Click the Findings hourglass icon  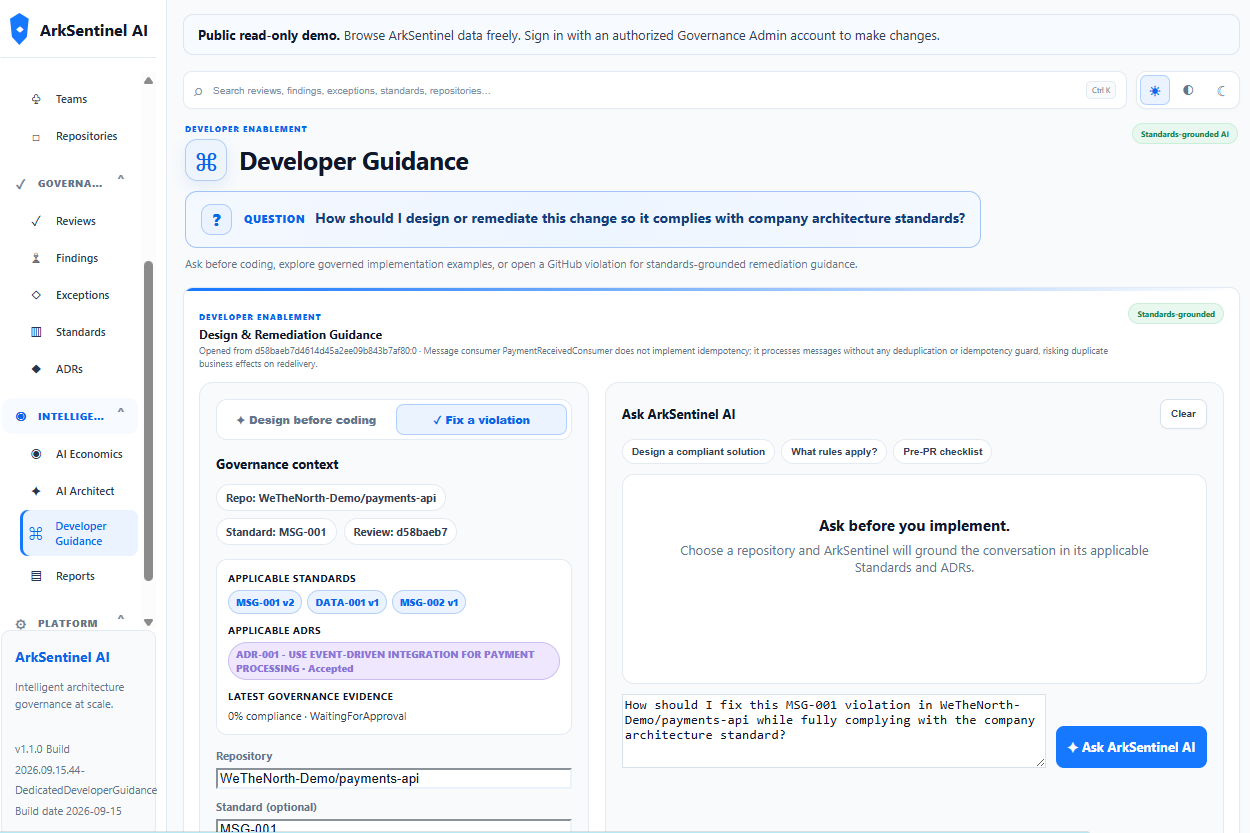point(36,258)
